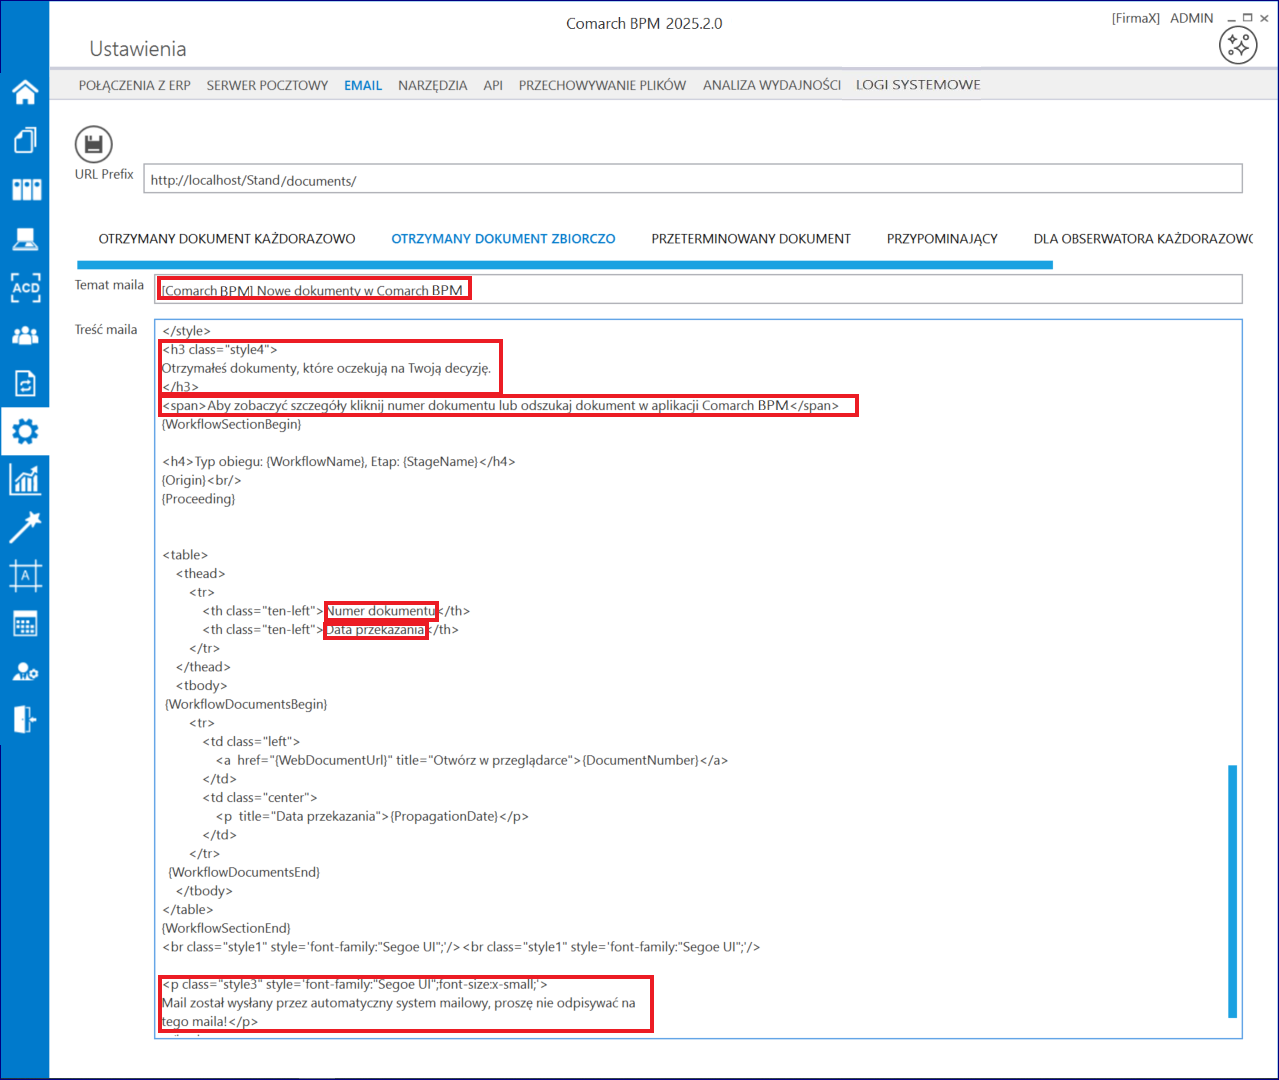Click the <h3 class="style4"> line
The height and width of the screenshot is (1080, 1279).
220,350
